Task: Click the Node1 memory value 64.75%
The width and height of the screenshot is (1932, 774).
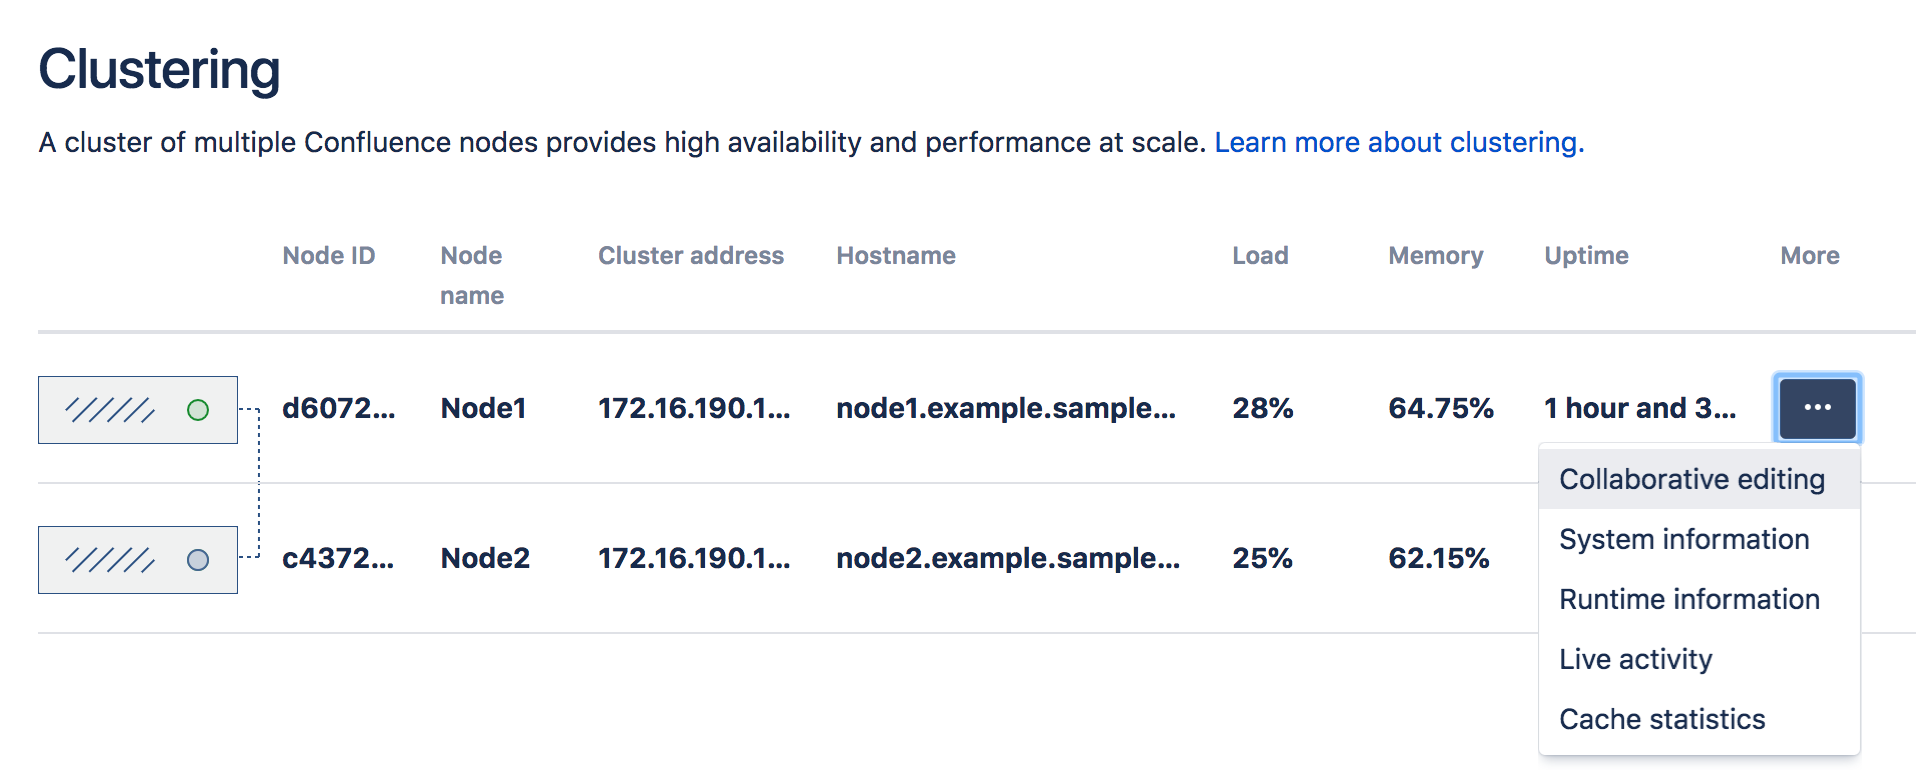Action: 1441,408
